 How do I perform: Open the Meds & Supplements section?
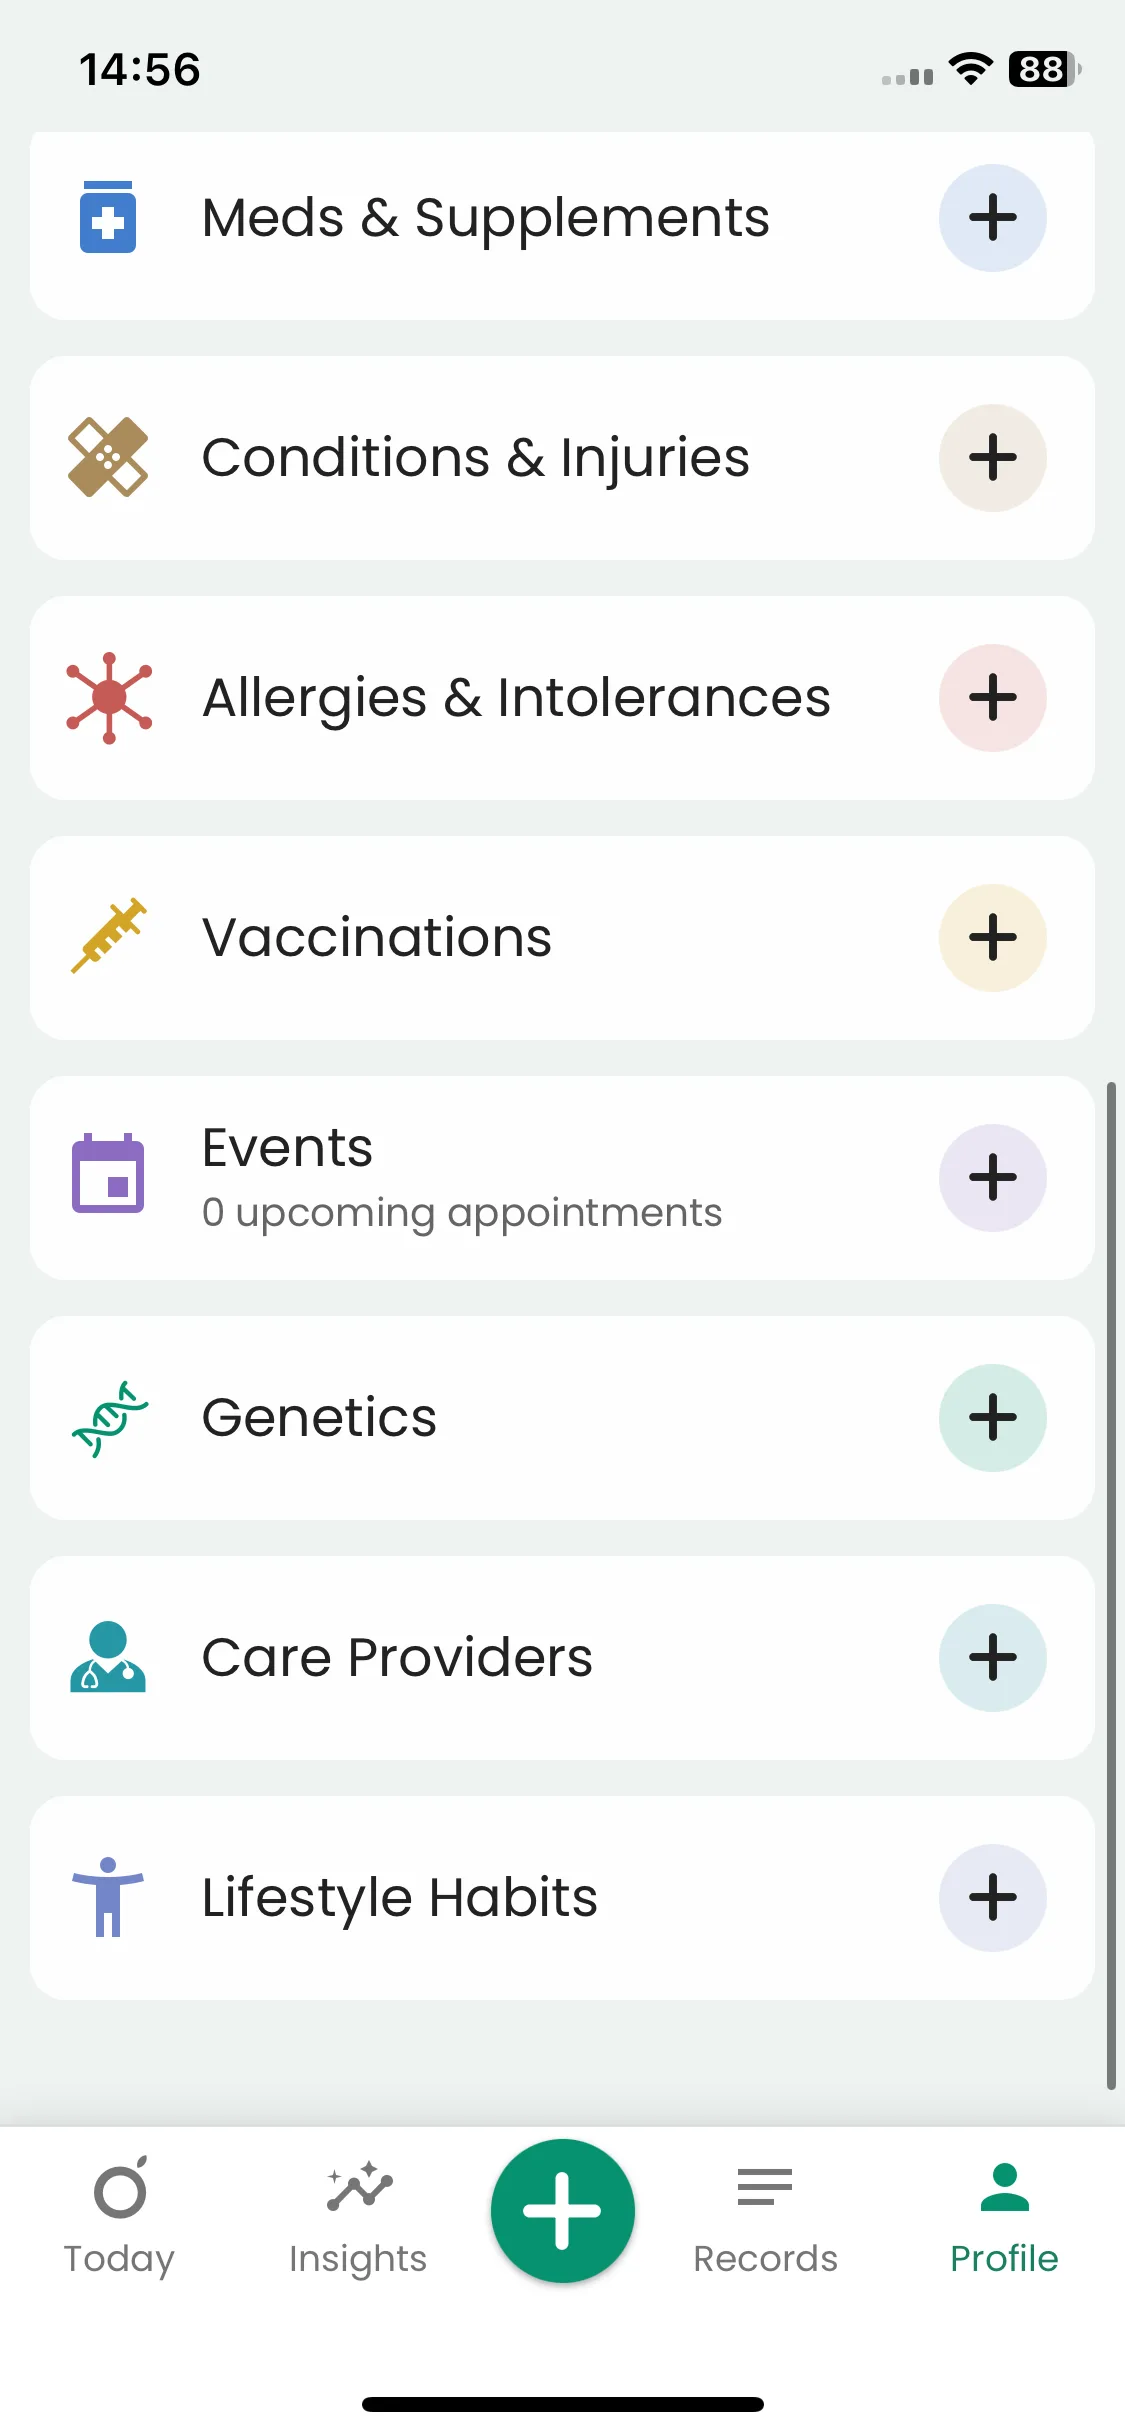(x=485, y=218)
